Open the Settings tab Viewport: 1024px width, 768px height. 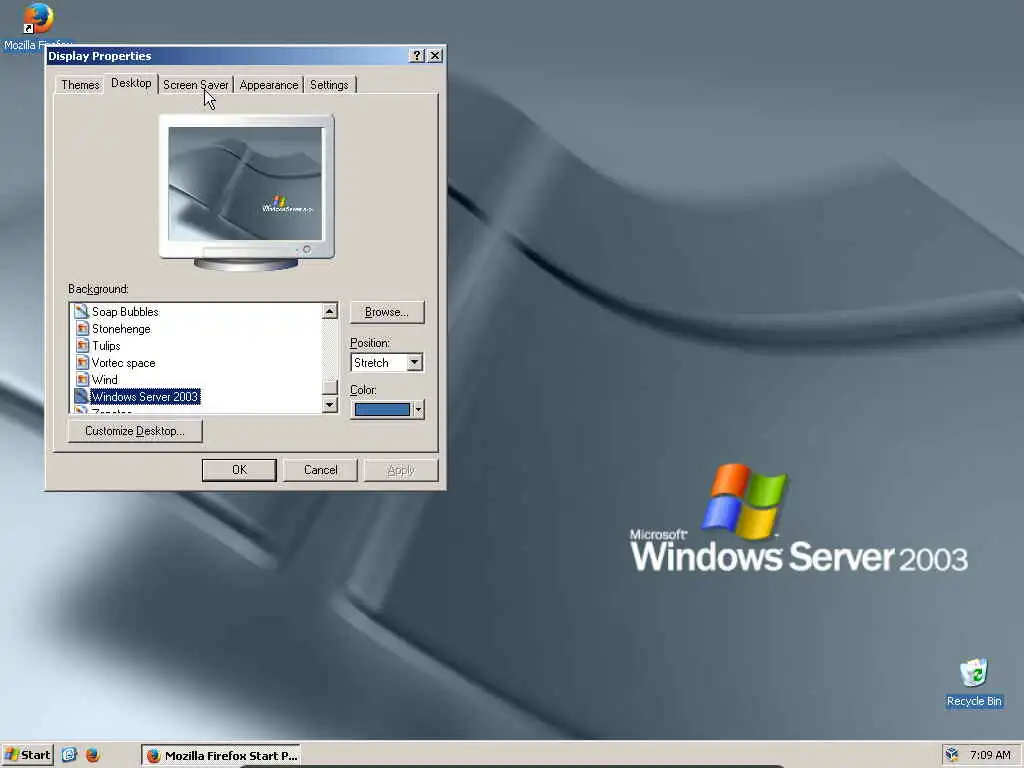[329, 85]
